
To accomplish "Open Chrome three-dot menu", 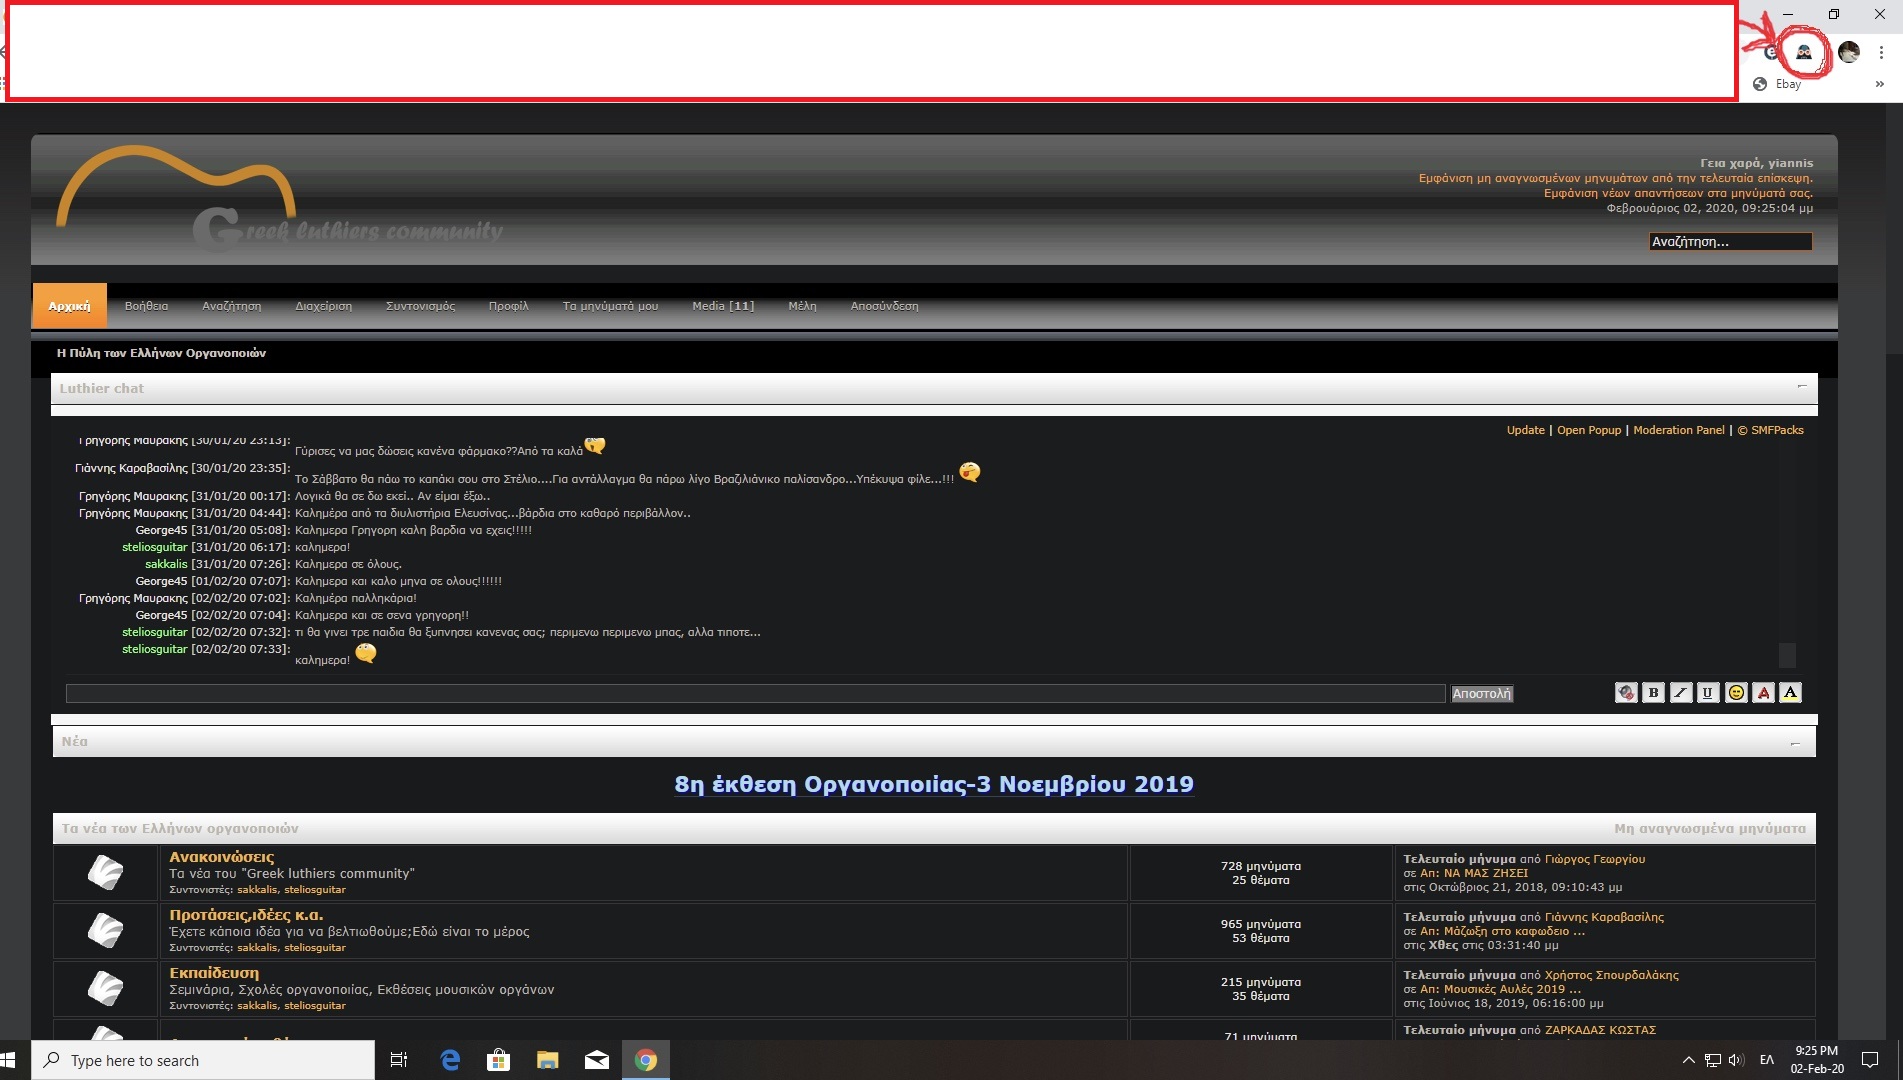I will 1881,52.
